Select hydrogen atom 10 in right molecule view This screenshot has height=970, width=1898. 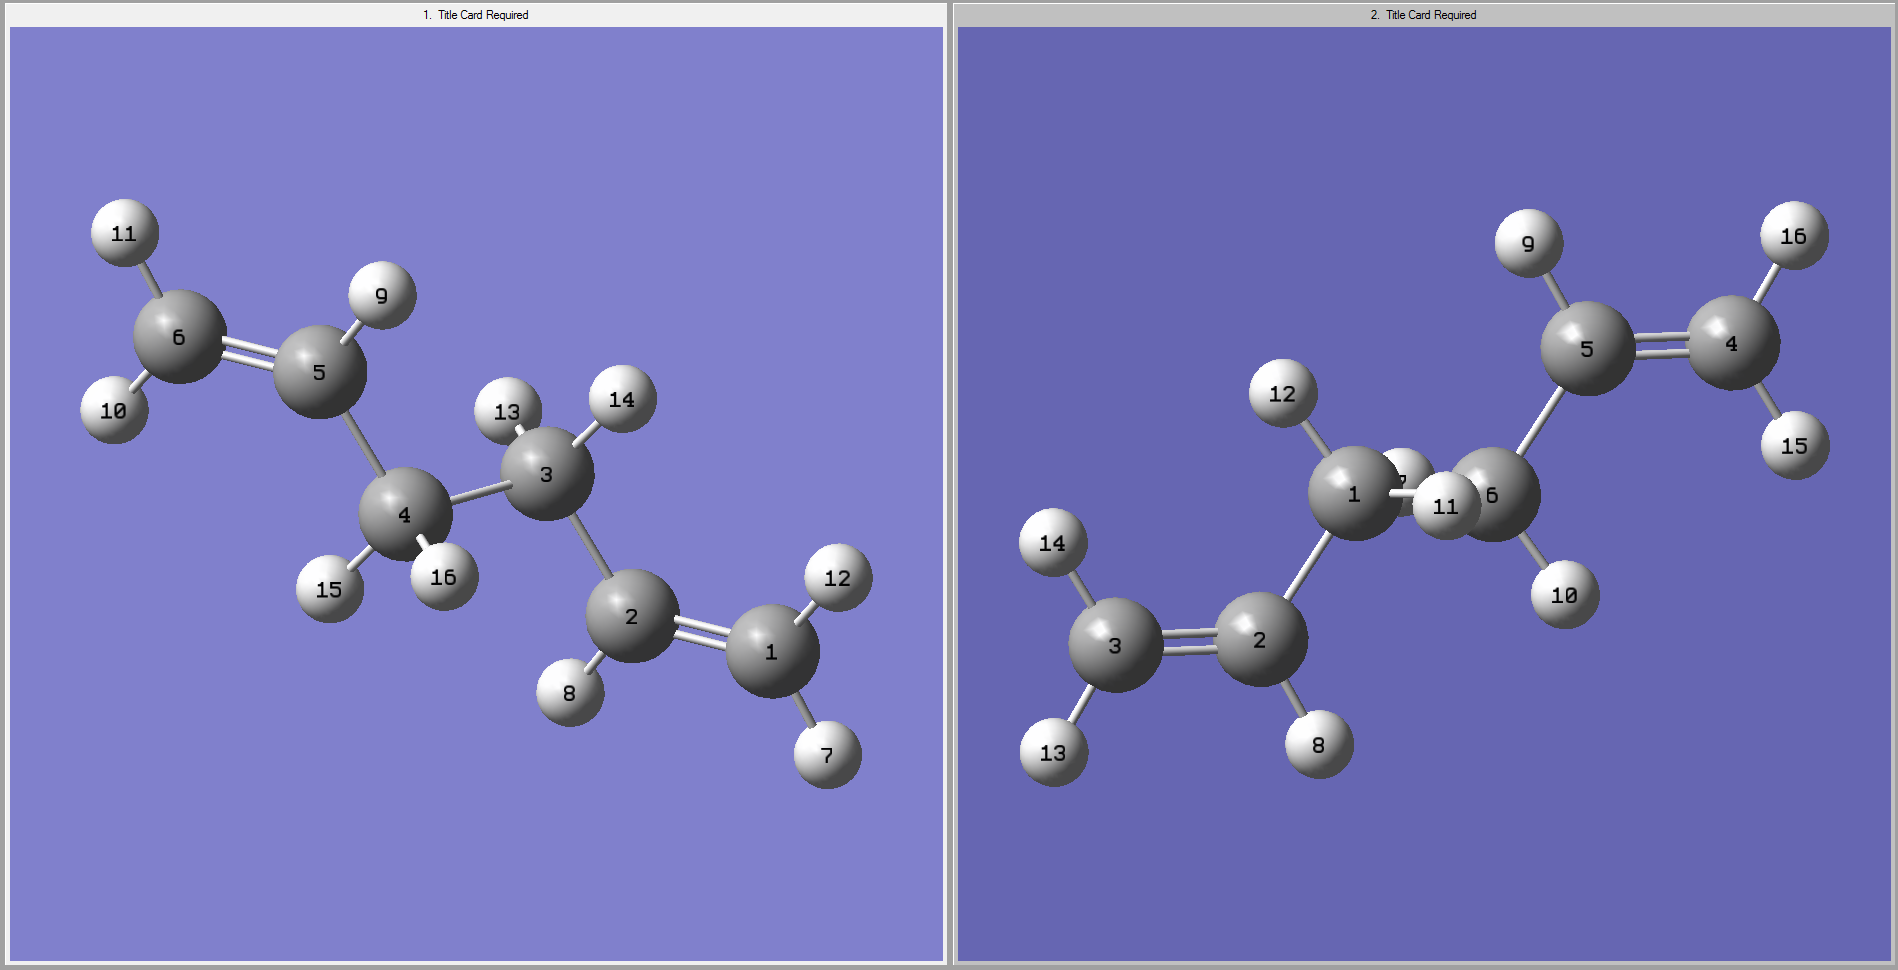click(1564, 595)
